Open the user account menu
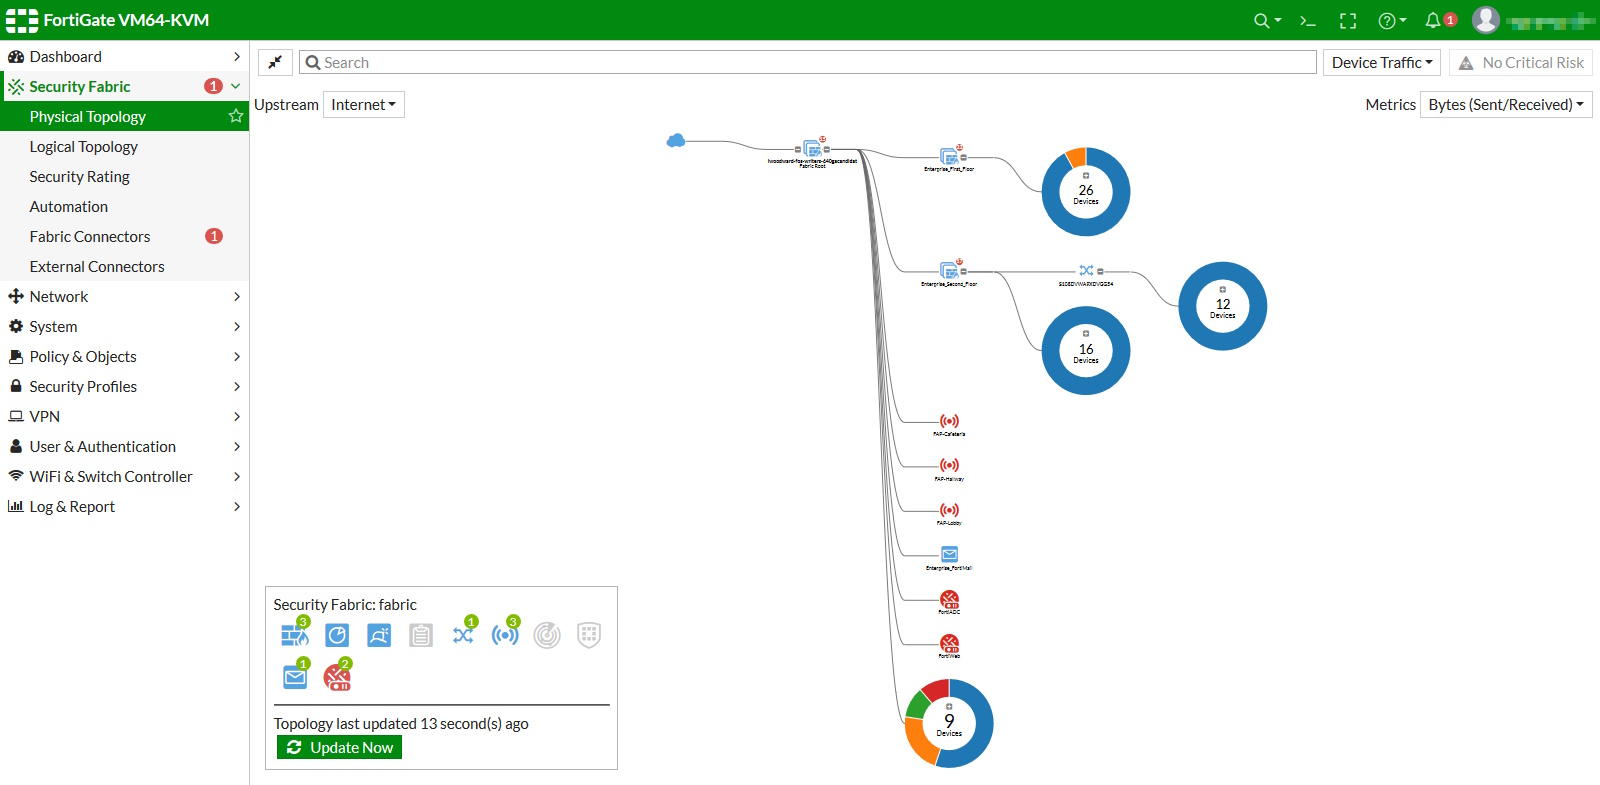Image resolution: width=1600 pixels, height=785 pixels. [x=1533, y=20]
